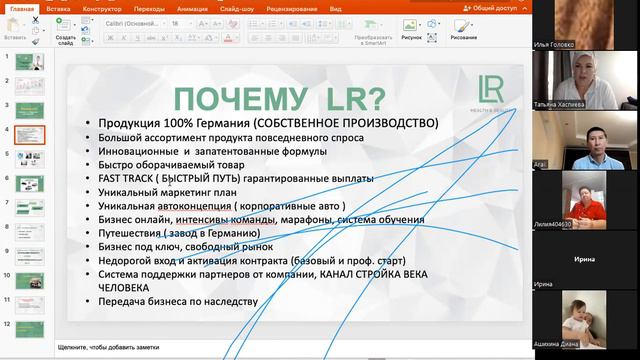Open the Создать слайд dropdown arrow

[74, 25]
